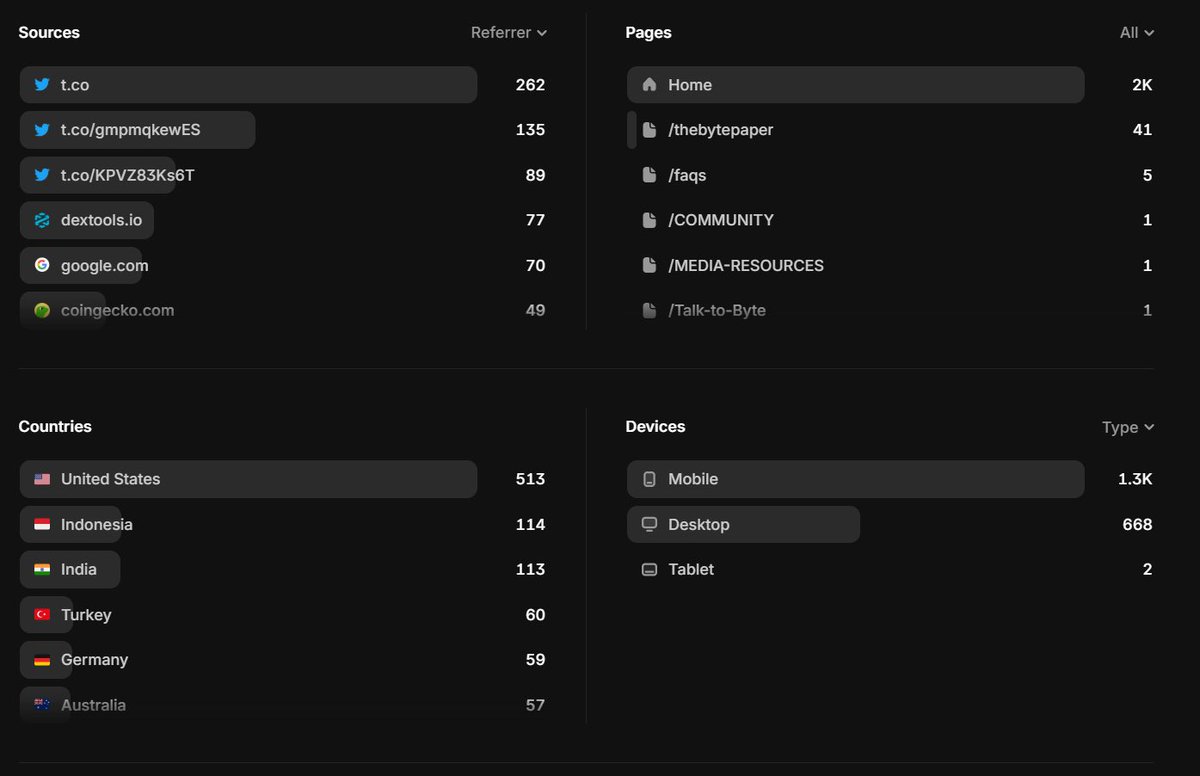Select the /faqs page row
The image size is (1200, 776).
point(890,175)
